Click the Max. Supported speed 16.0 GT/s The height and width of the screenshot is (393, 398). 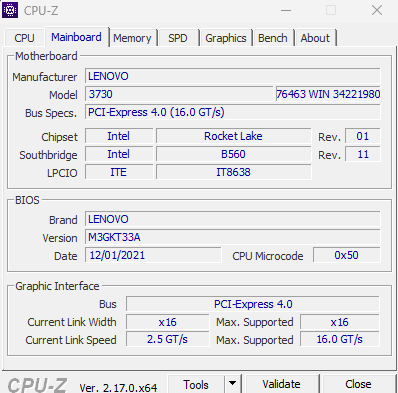point(340,339)
